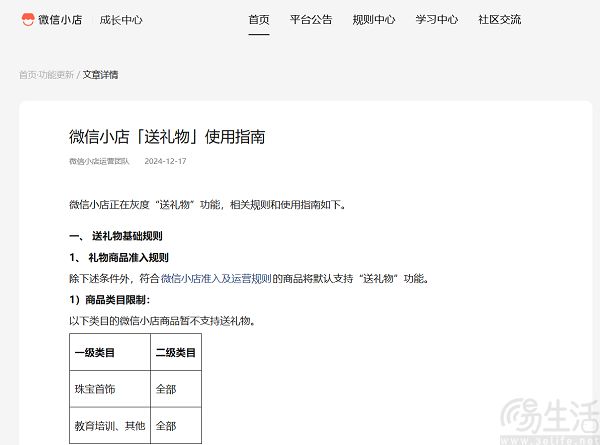Open the 平台公告 navigation tab
Image resolution: width=600 pixels, height=445 pixels.
311,20
